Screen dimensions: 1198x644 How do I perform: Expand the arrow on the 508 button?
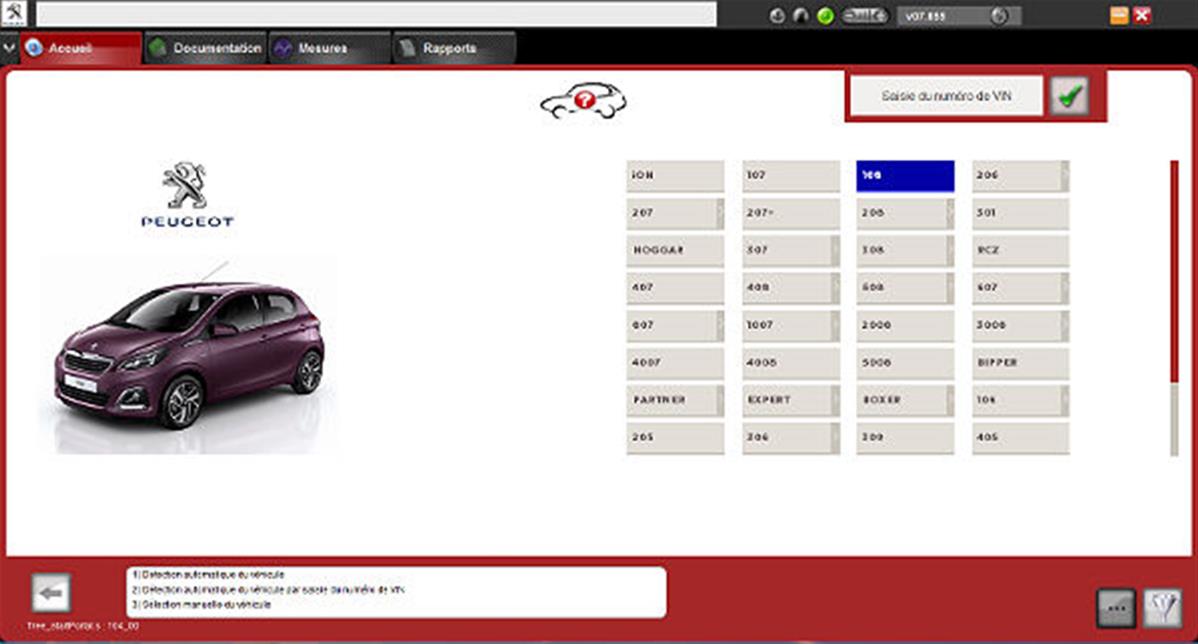[950, 288]
